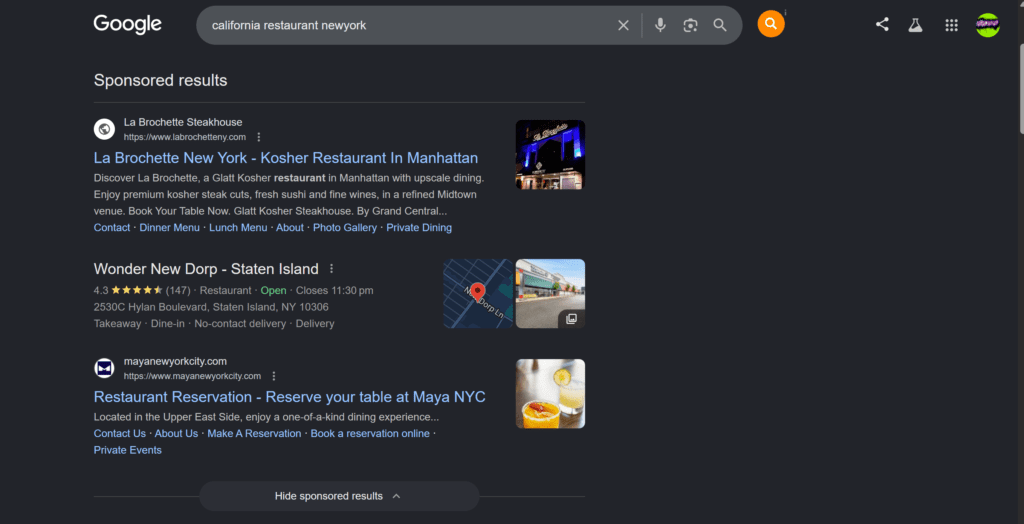The image size is (1024, 524).
Task: Clear the search query with X icon
Action: pos(624,25)
